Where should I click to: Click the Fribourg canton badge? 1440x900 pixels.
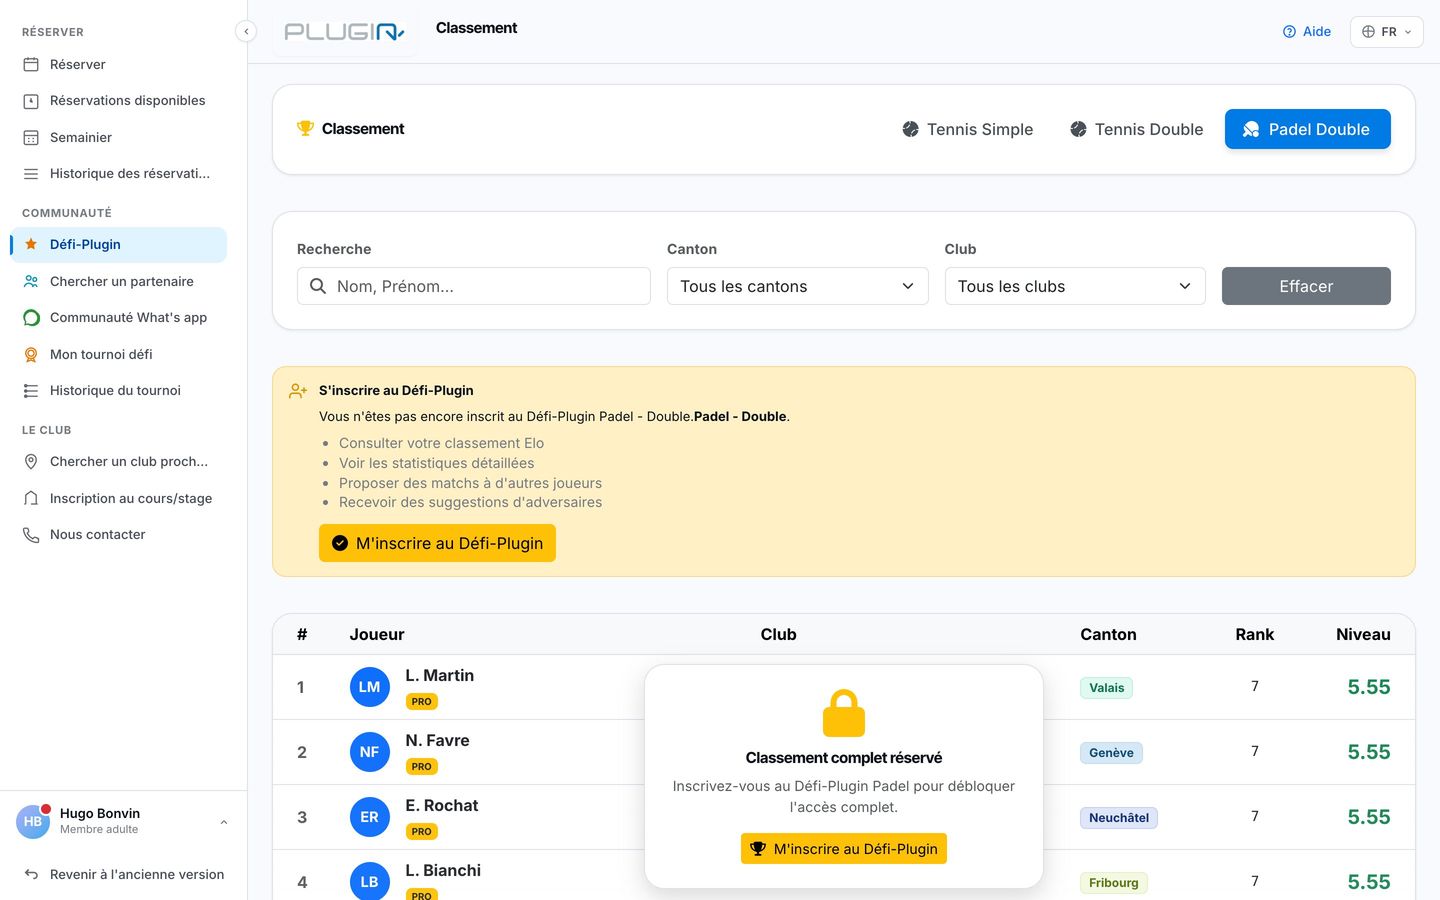click(1113, 883)
